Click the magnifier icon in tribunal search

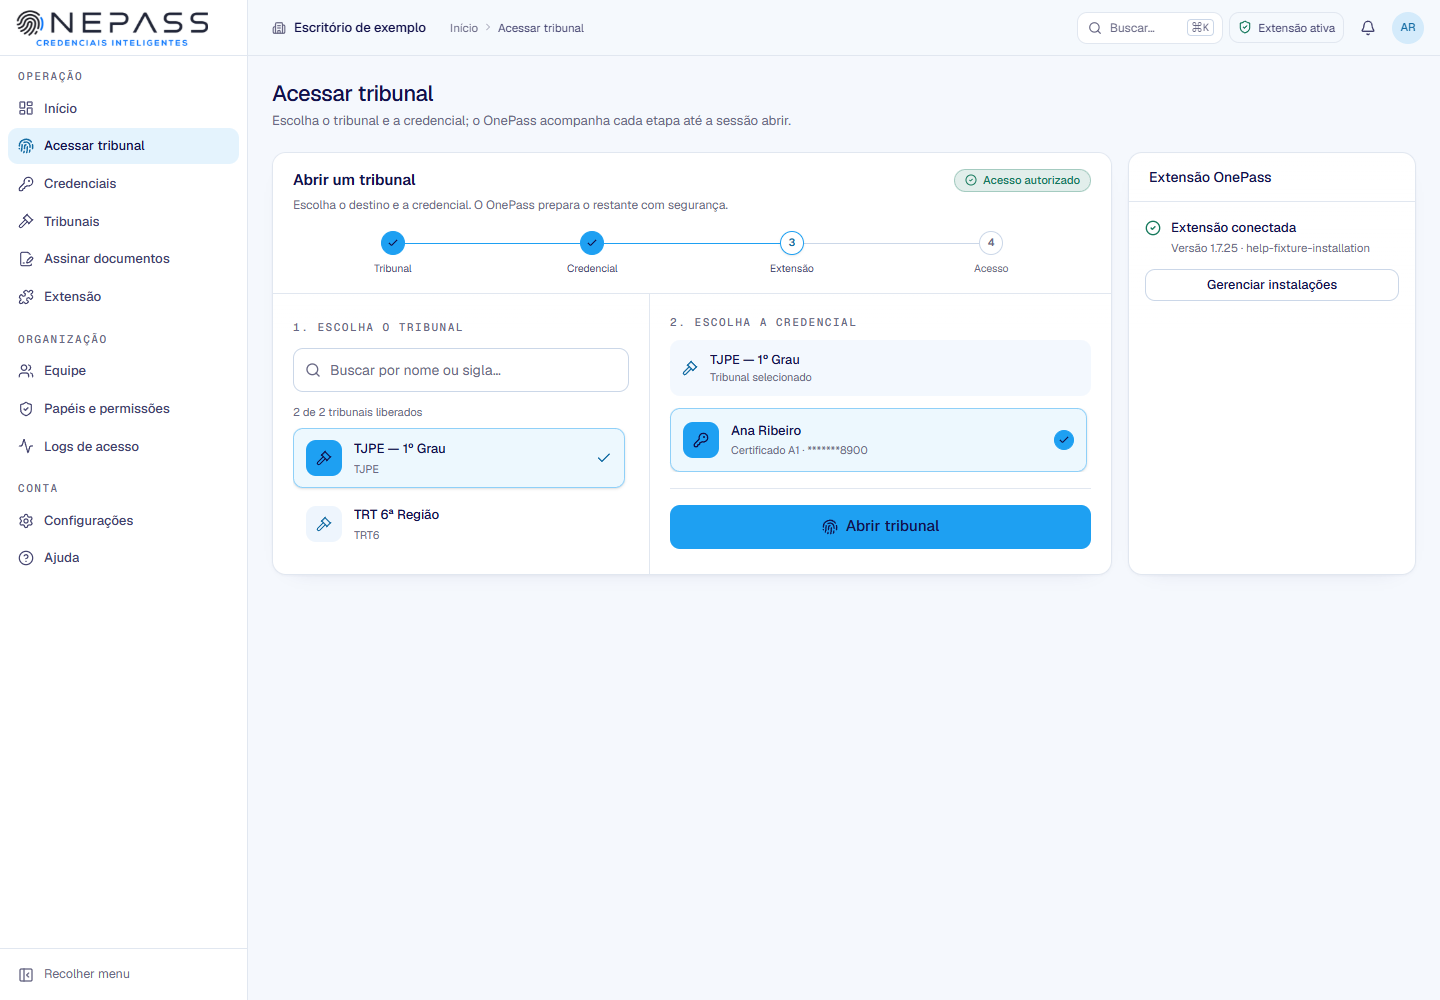click(313, 370)
